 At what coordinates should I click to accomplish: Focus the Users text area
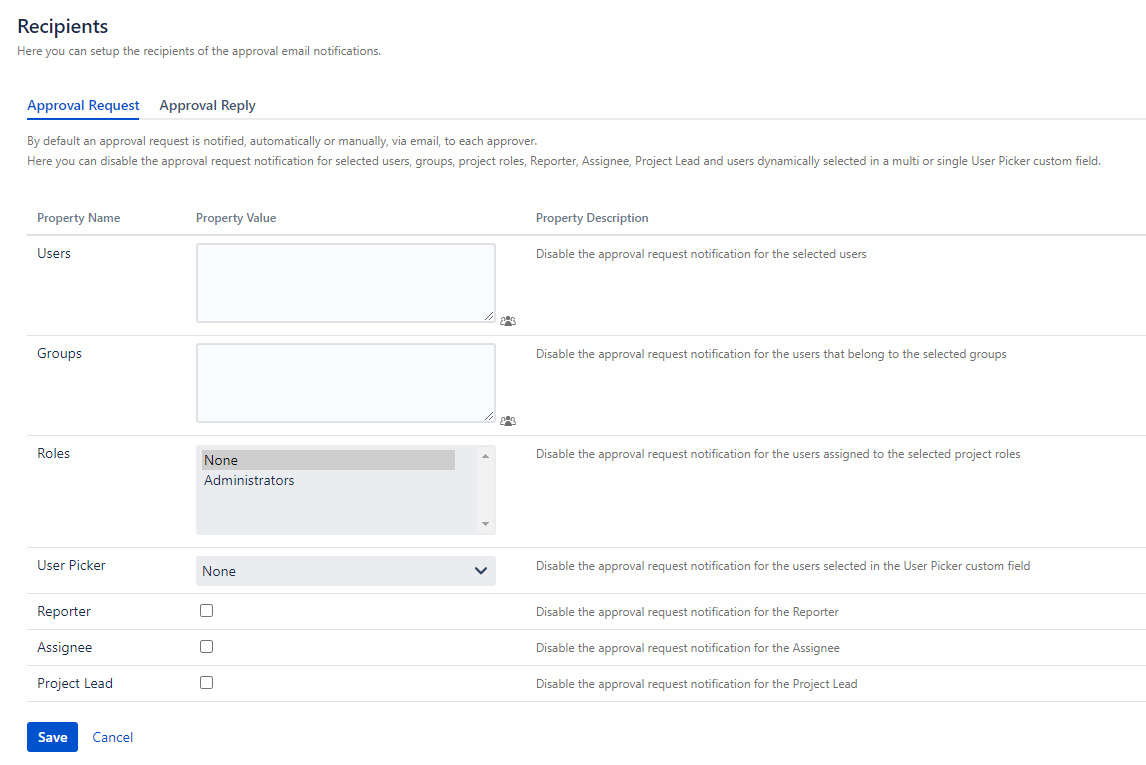(345, 282)
